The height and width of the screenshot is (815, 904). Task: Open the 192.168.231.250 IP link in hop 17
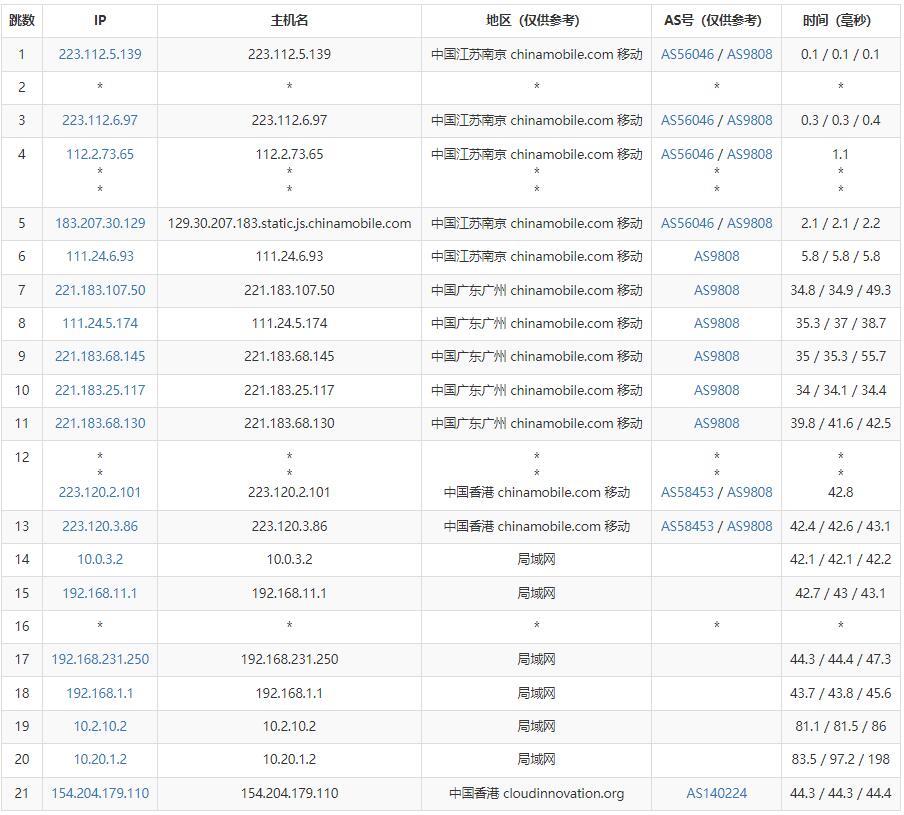[x=100, y=659]
